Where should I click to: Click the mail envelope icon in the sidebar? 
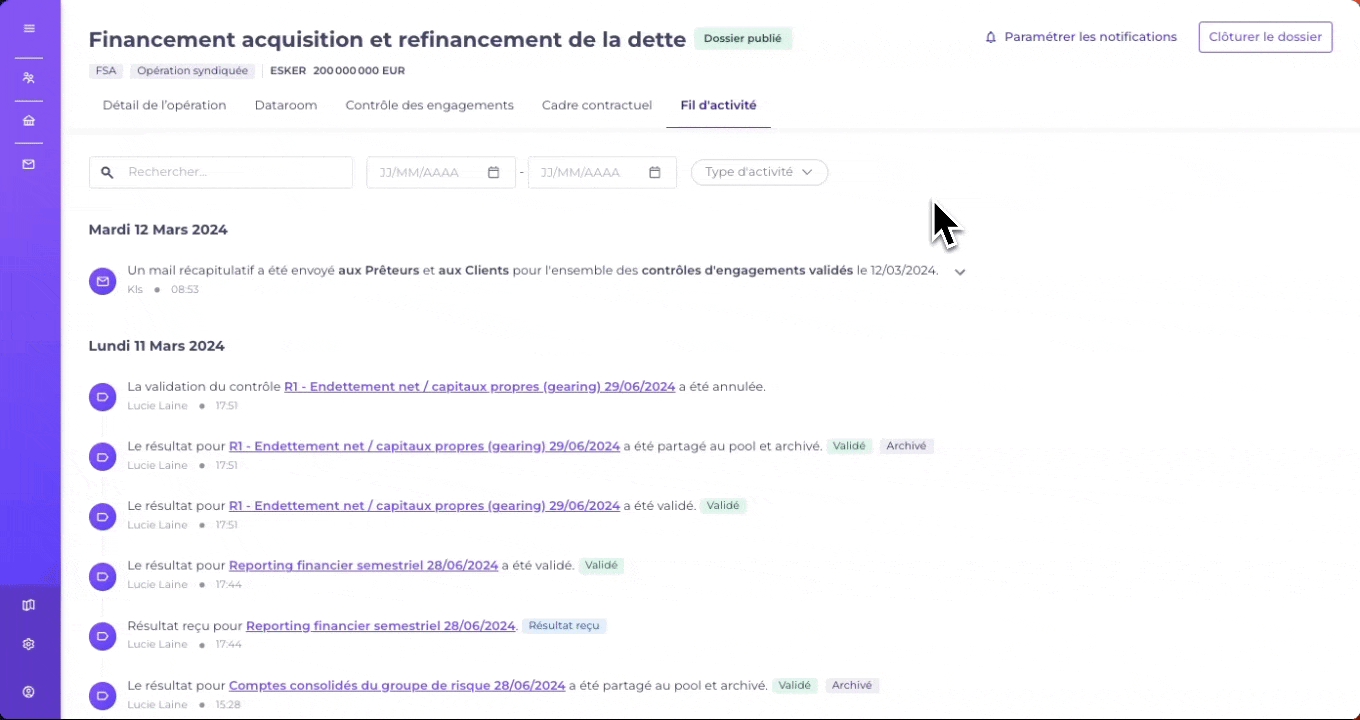pos(29,164)
